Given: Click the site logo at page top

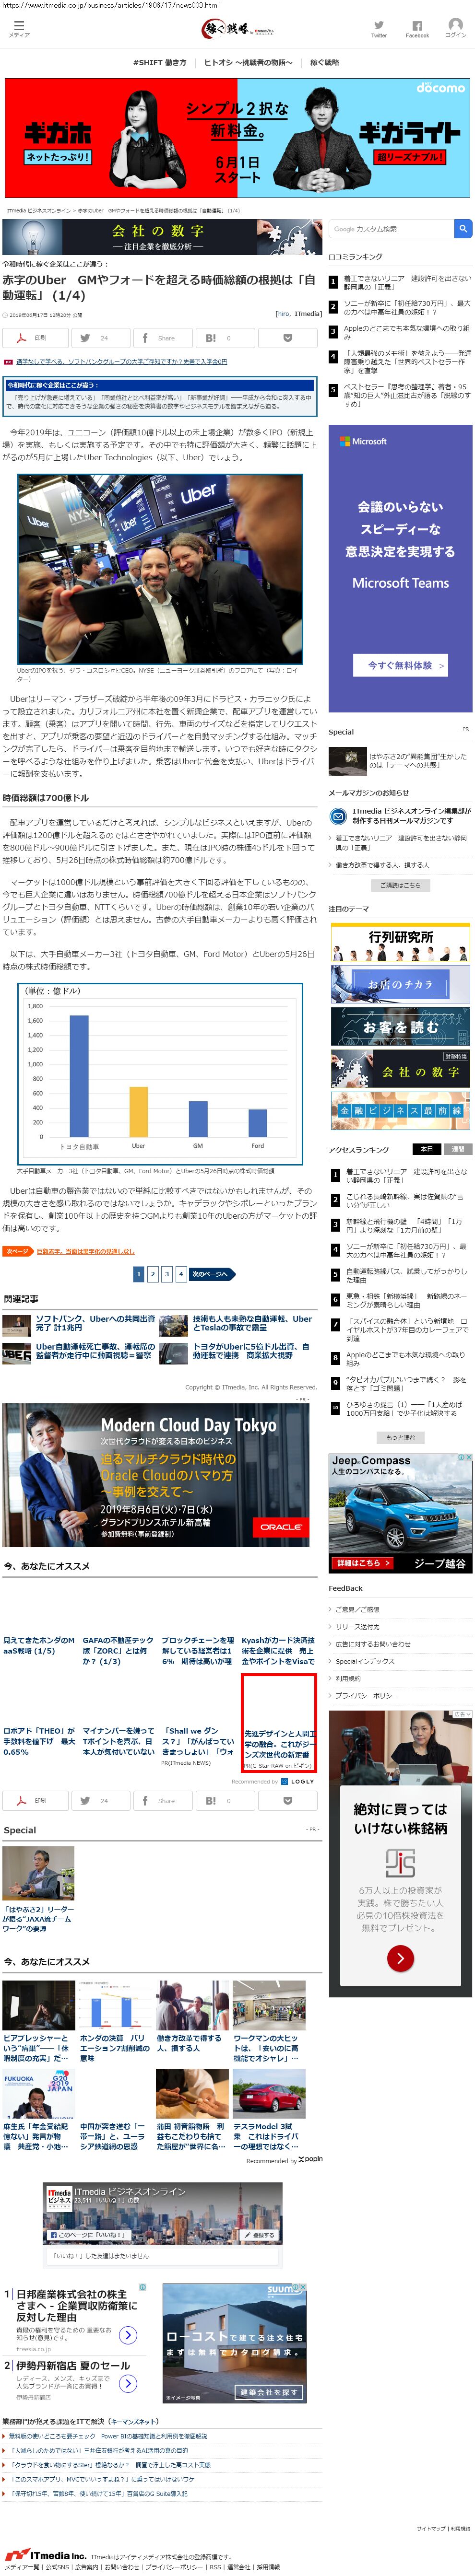Looking at the screenshot, I should (237, 29).
